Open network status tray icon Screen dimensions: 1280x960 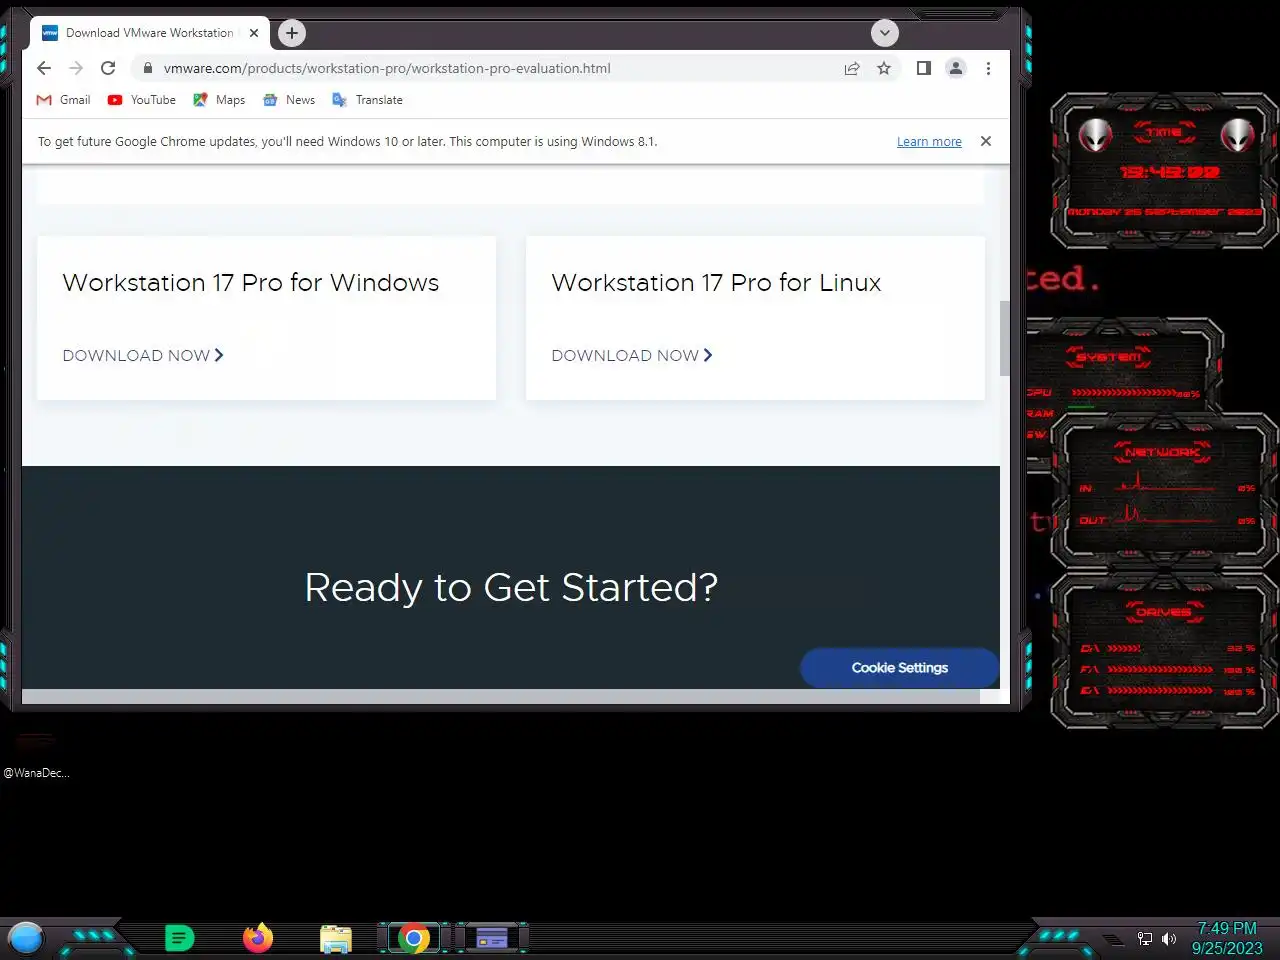[1145, 939]
